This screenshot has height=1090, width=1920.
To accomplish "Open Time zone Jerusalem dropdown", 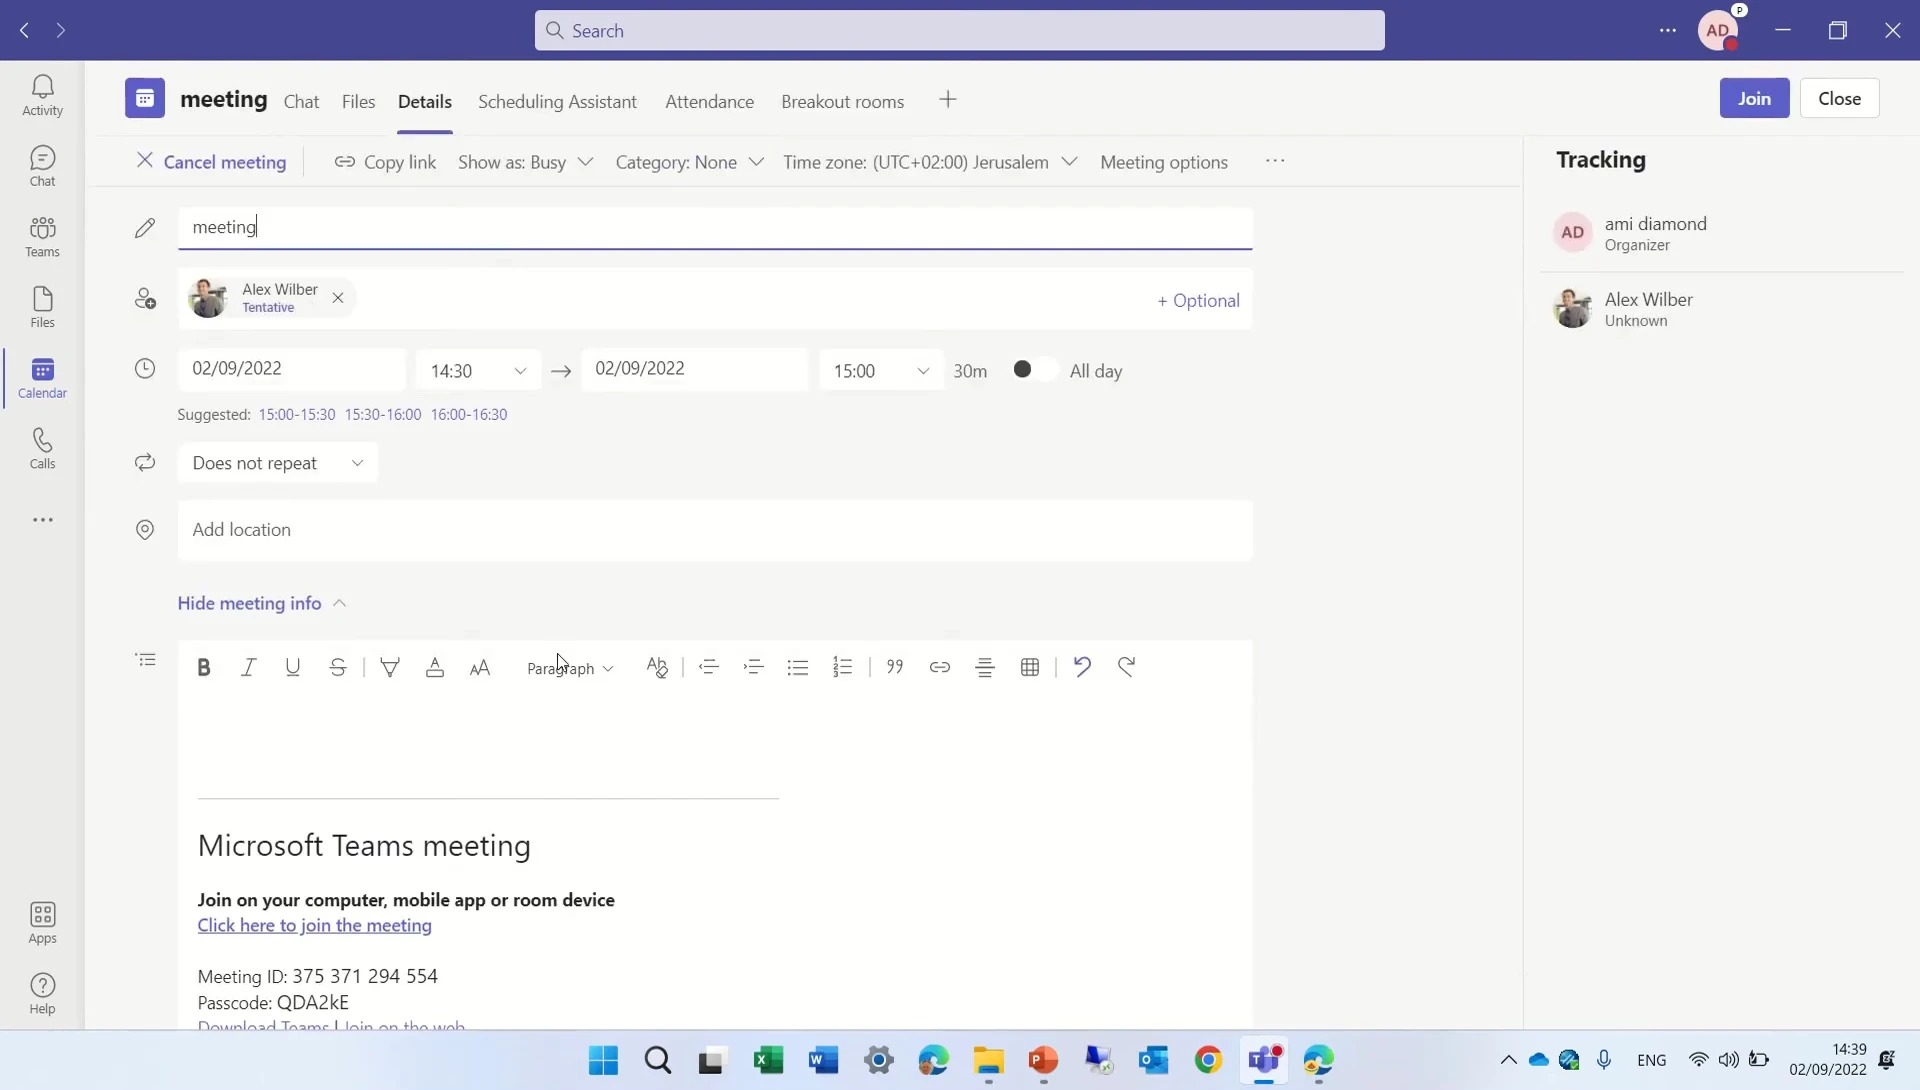I will coord(930,162).
